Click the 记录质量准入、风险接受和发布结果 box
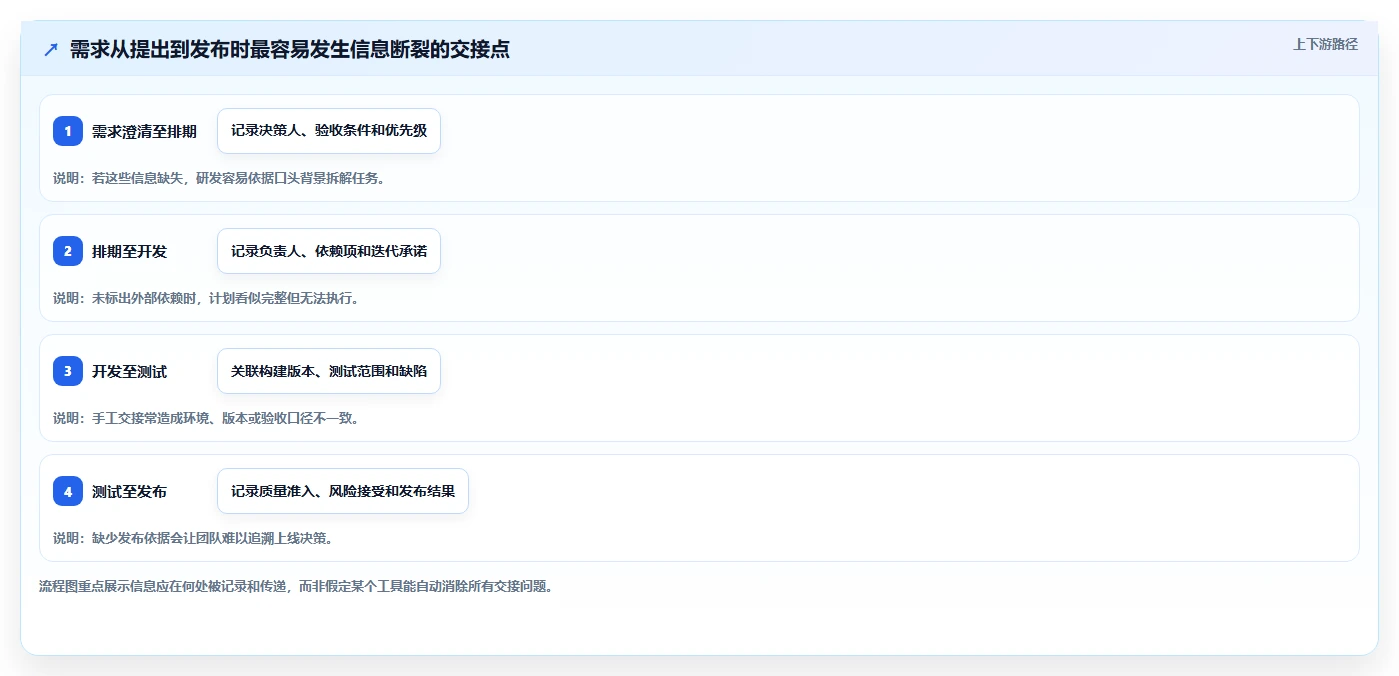Viewport: 1399px width, 676px height. (x=343, y=491)
